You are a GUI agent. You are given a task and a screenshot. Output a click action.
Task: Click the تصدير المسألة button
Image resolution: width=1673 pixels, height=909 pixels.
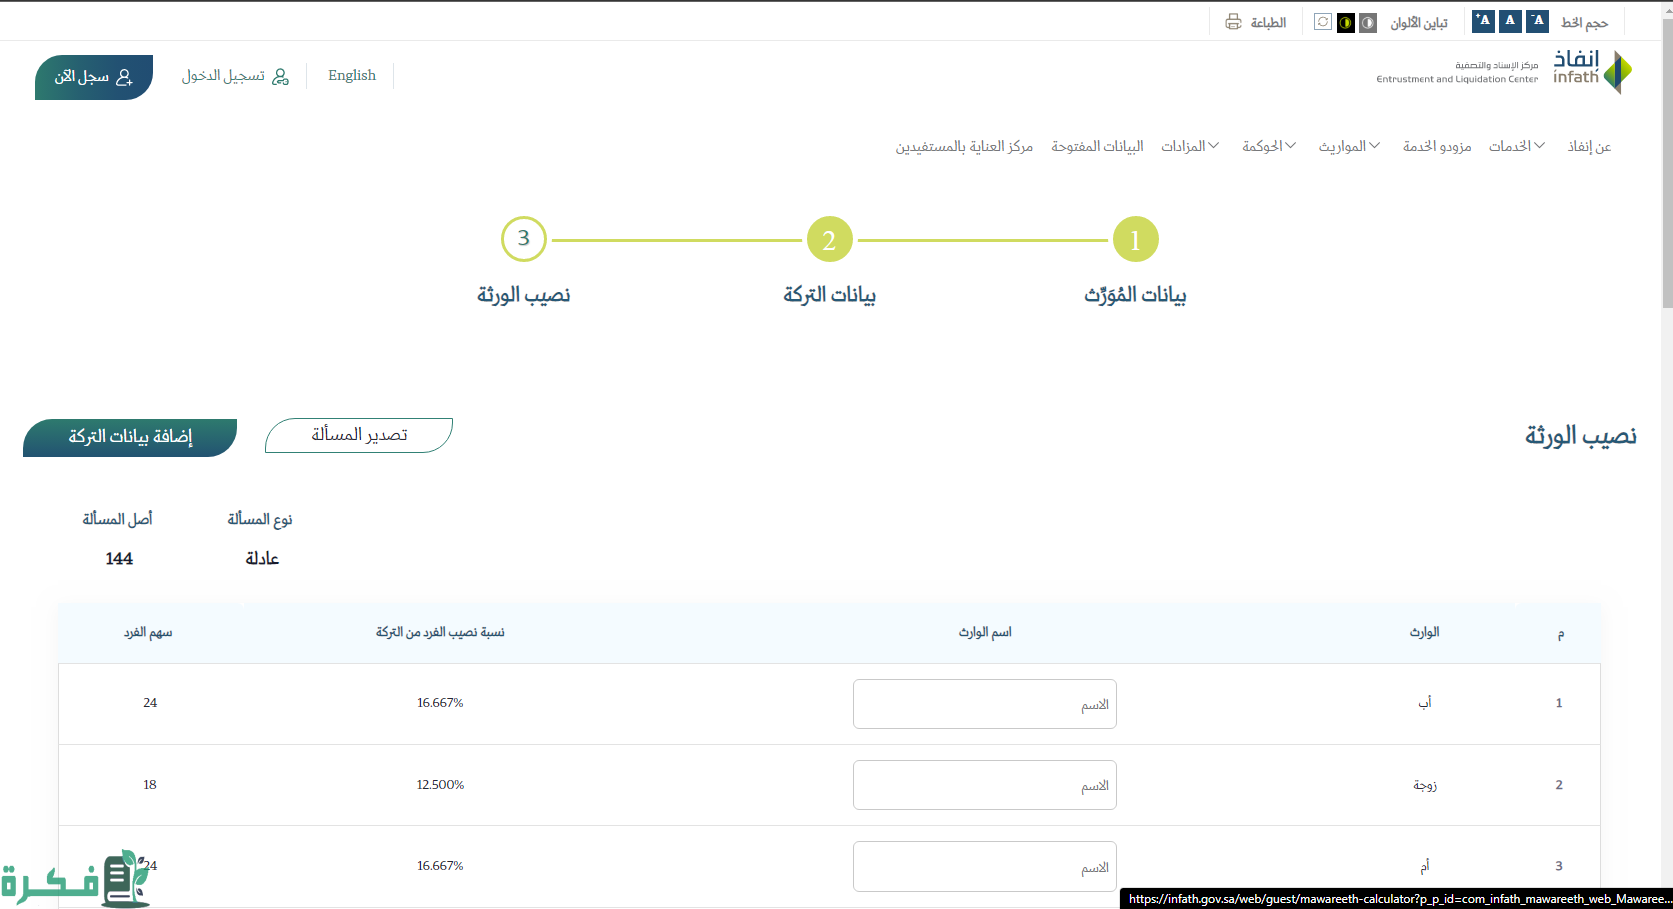point(359,435)
